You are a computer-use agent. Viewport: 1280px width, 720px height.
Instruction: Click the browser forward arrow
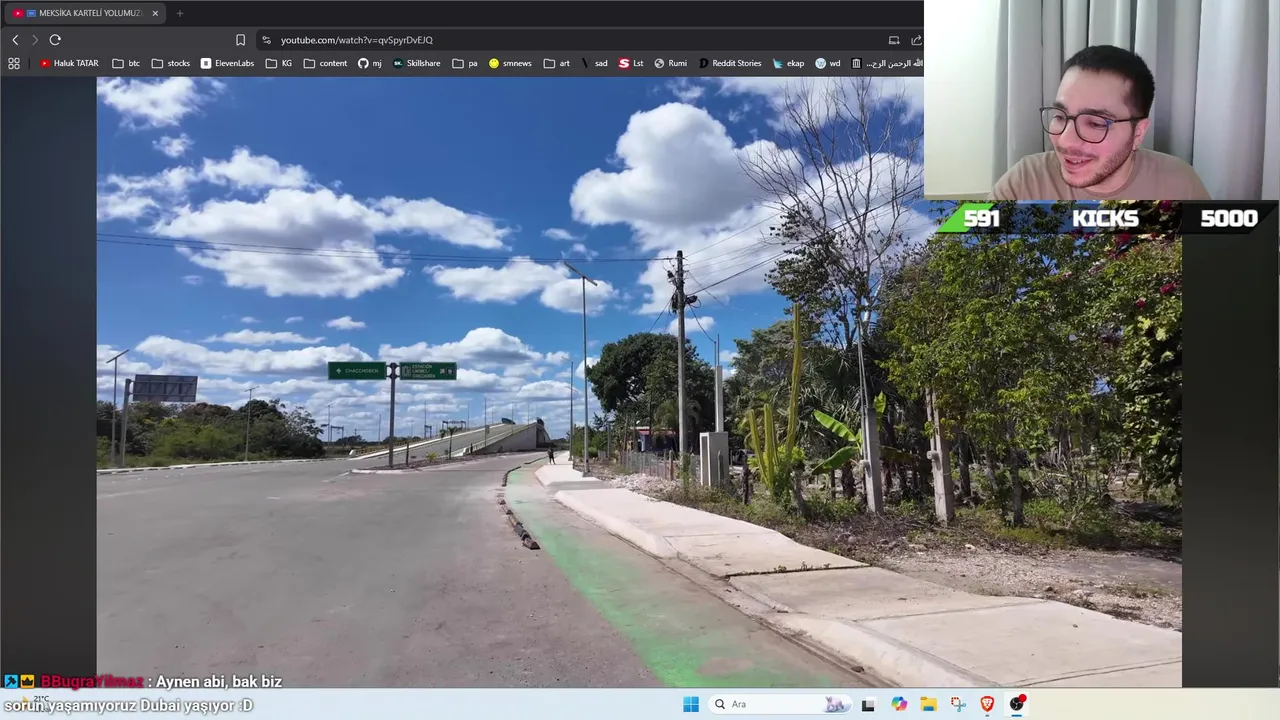coord(35,40)
